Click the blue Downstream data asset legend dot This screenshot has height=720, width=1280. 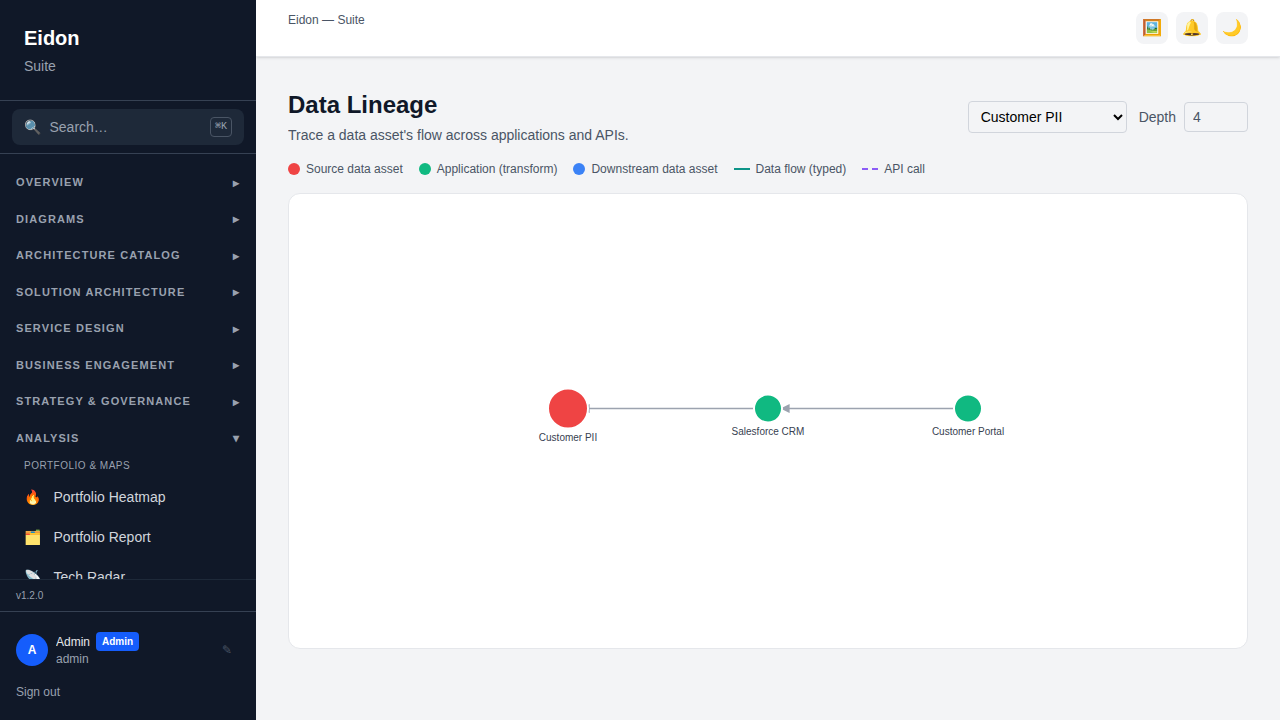[x=579, y=169]
